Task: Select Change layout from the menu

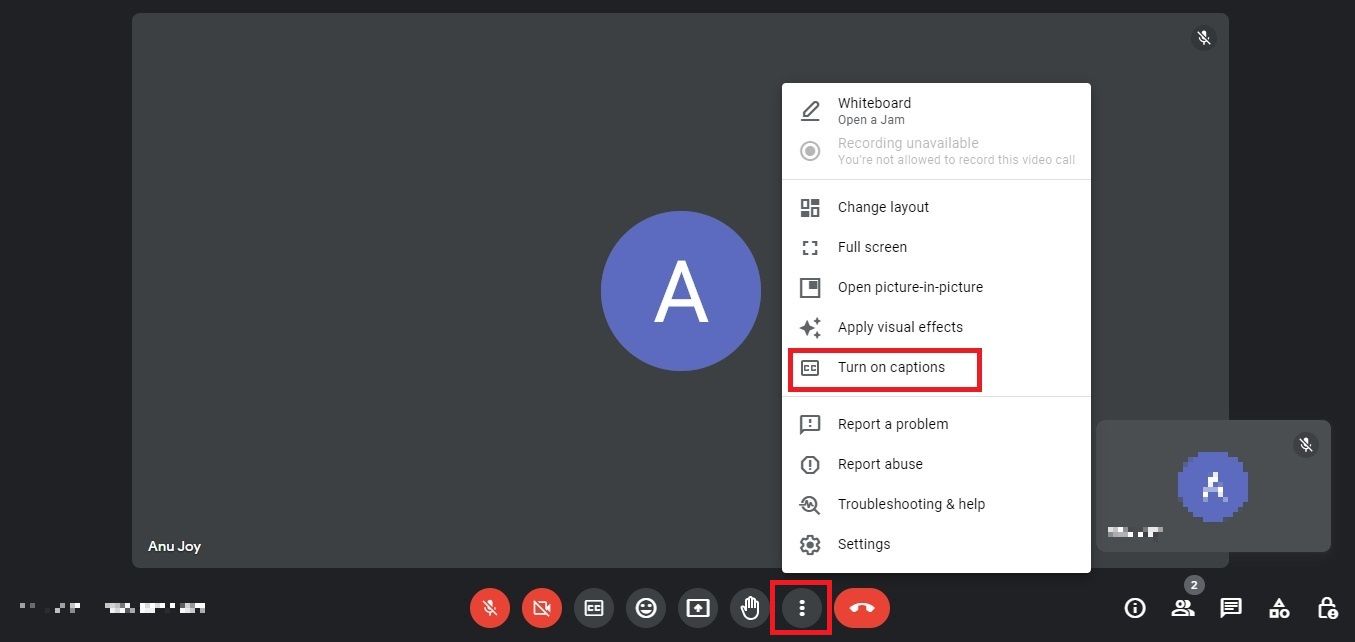Action: pyautogui.click(x=883, y=207)
